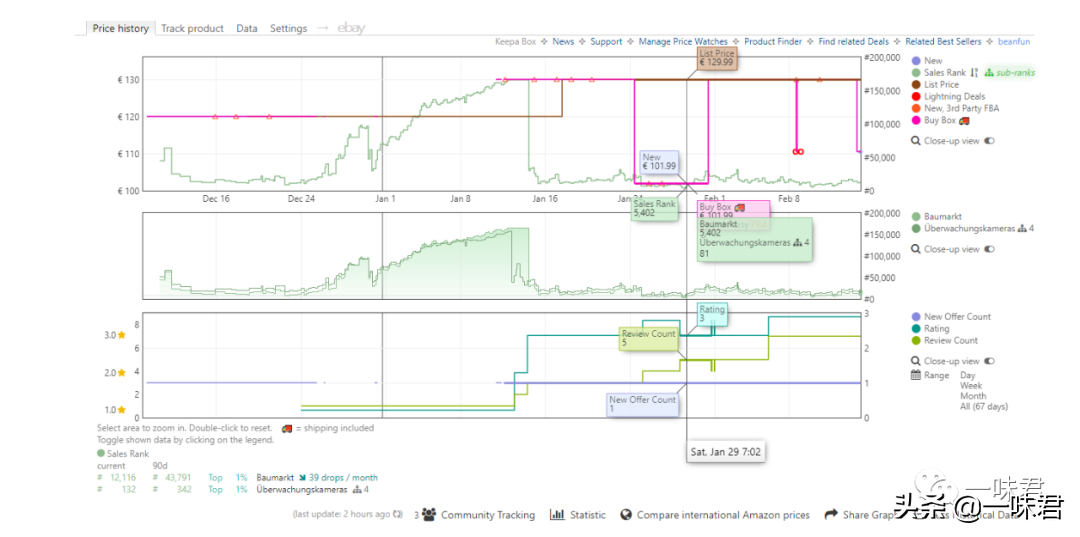Click the Share Graph arrow icon

coord(831,514)
